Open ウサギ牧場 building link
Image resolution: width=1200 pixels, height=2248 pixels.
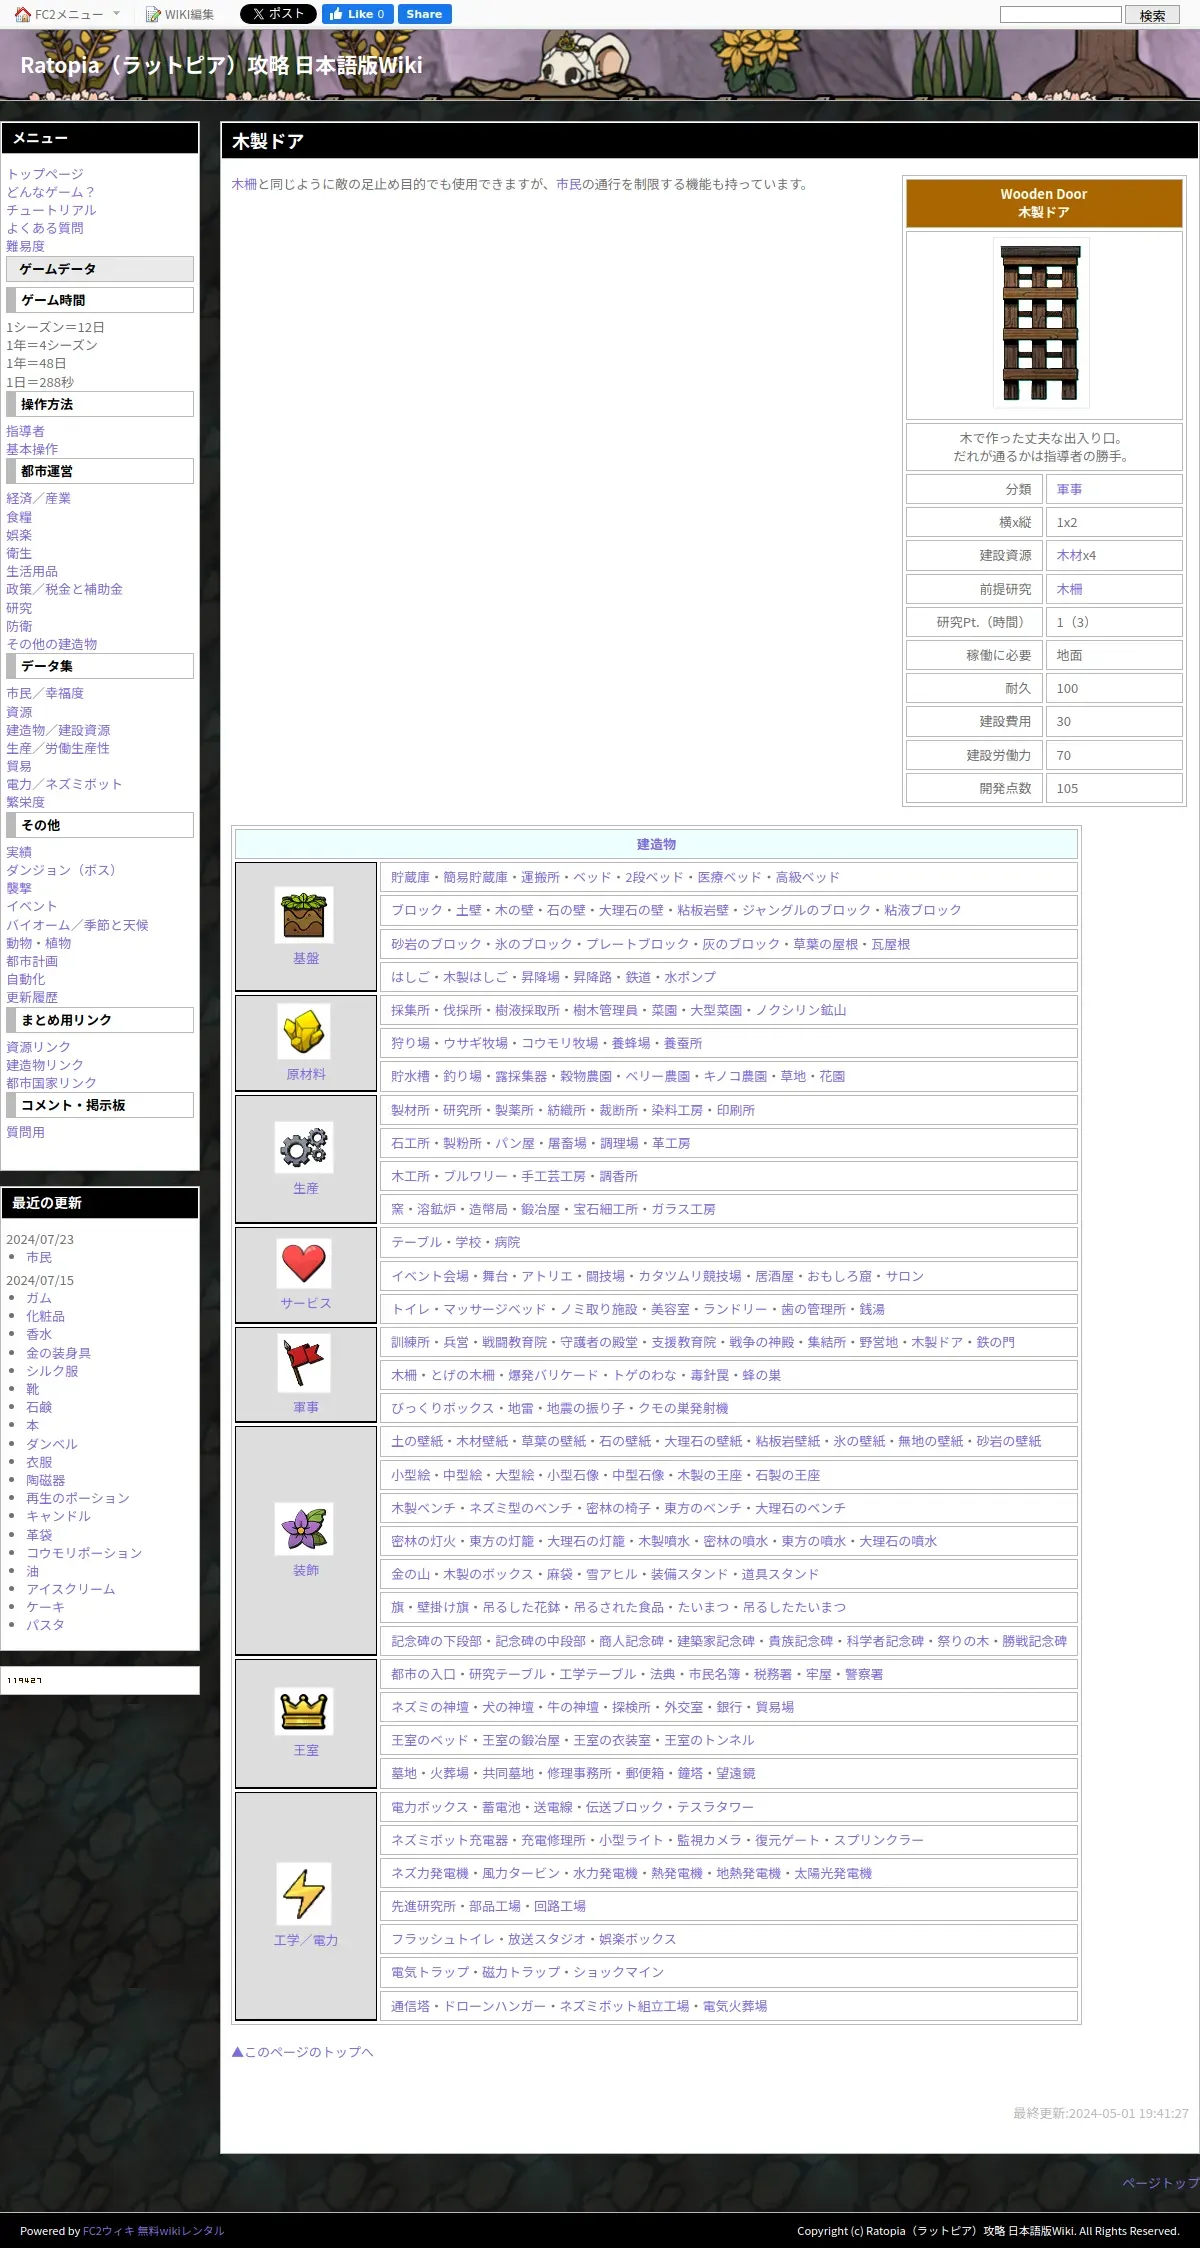click(x=476, y=1043)
